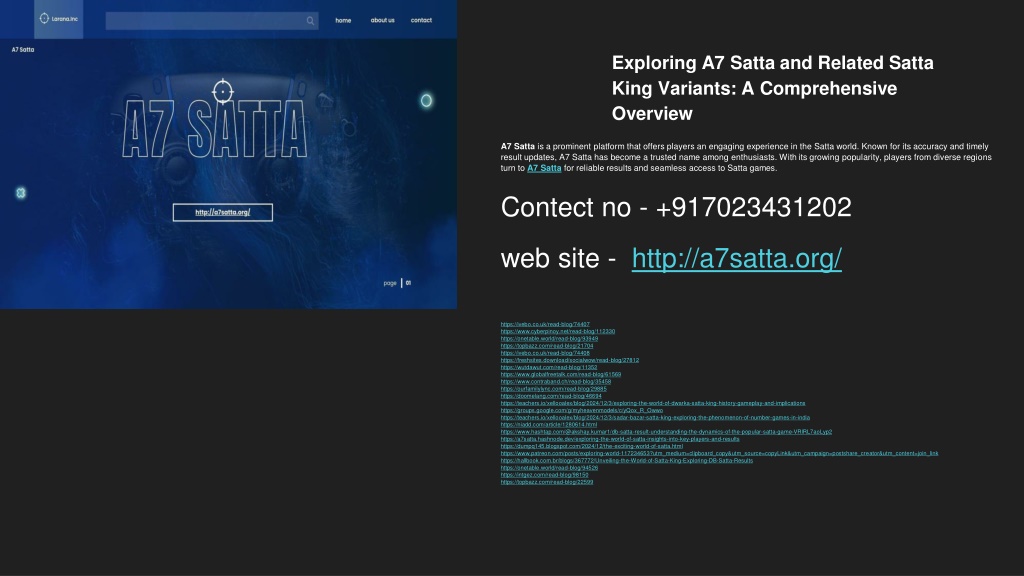Open the topbazz.com read-blog/21704 link
The height and width of the screenshot is (576, 1024).
pos(547,345)
